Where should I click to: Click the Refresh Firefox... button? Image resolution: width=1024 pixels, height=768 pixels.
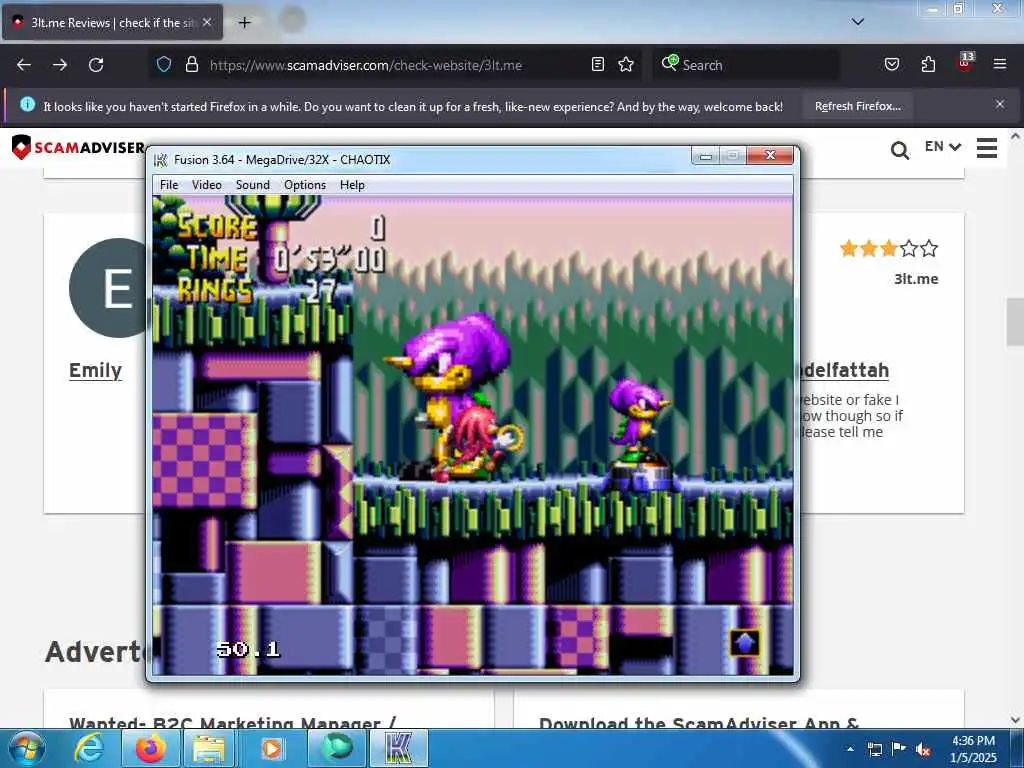point(858,106)
